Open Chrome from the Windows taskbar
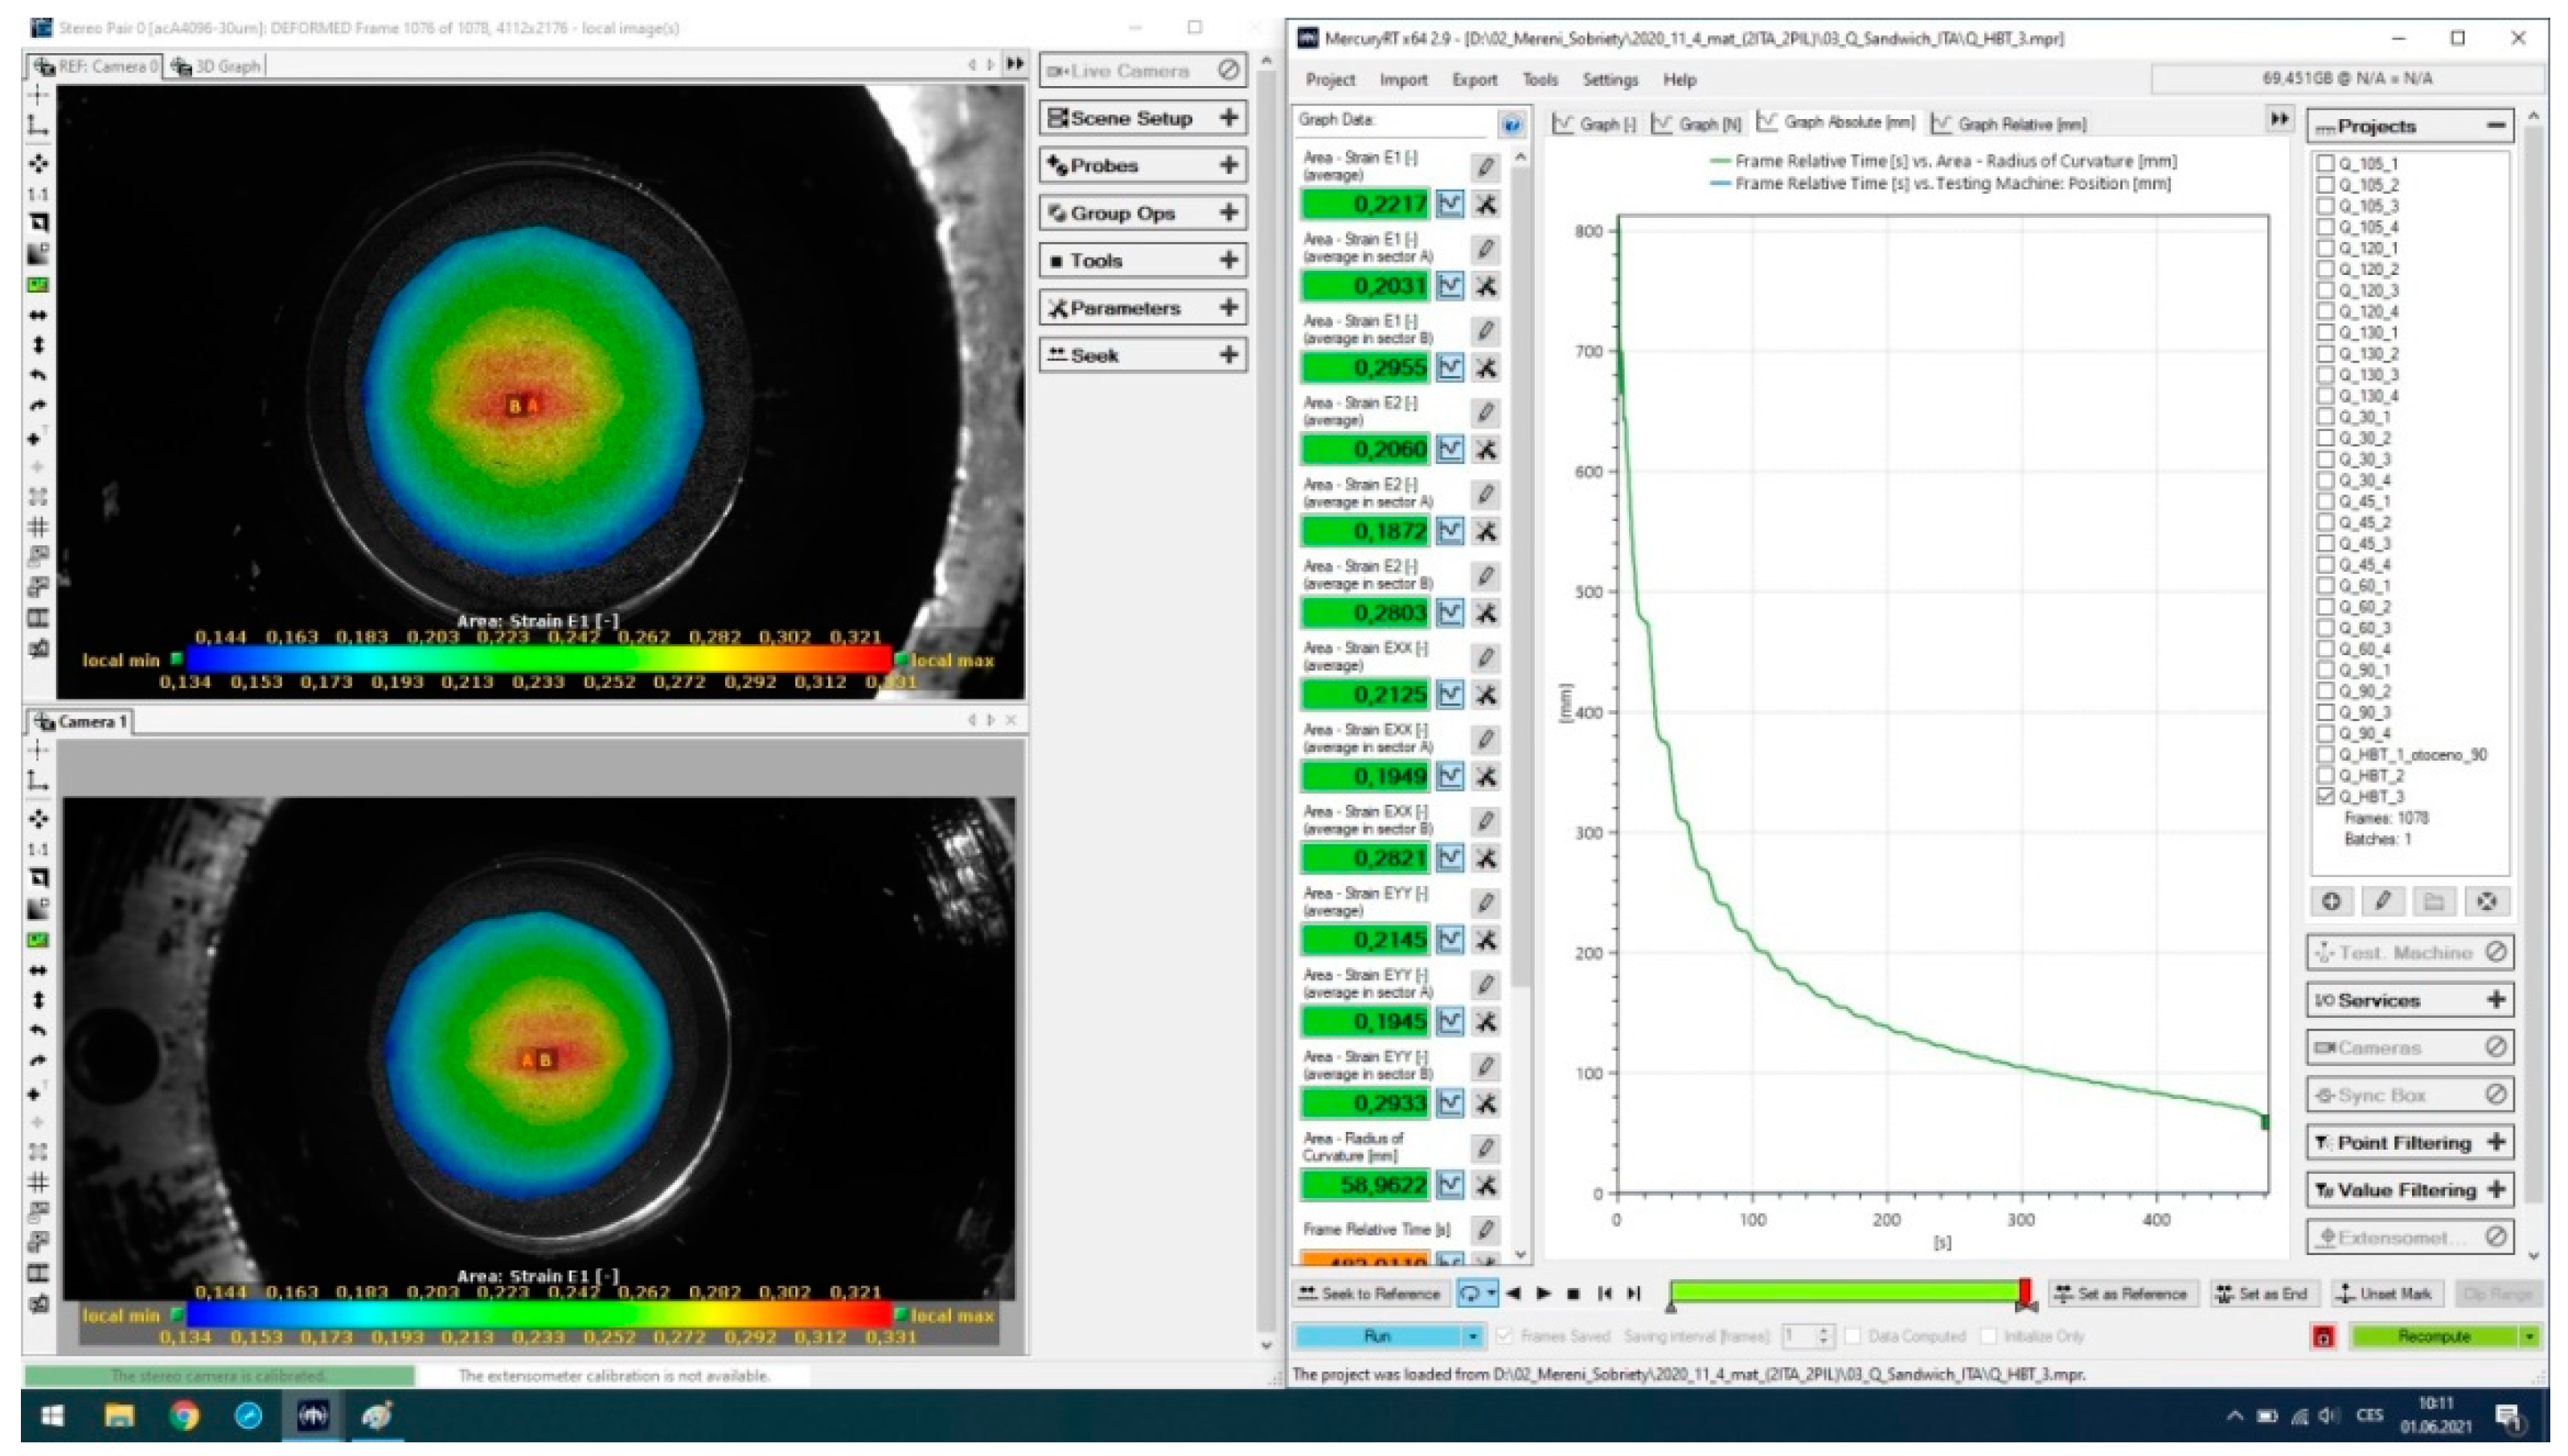Viewport: 2568px width, 1456px height. click(184, 1415)
